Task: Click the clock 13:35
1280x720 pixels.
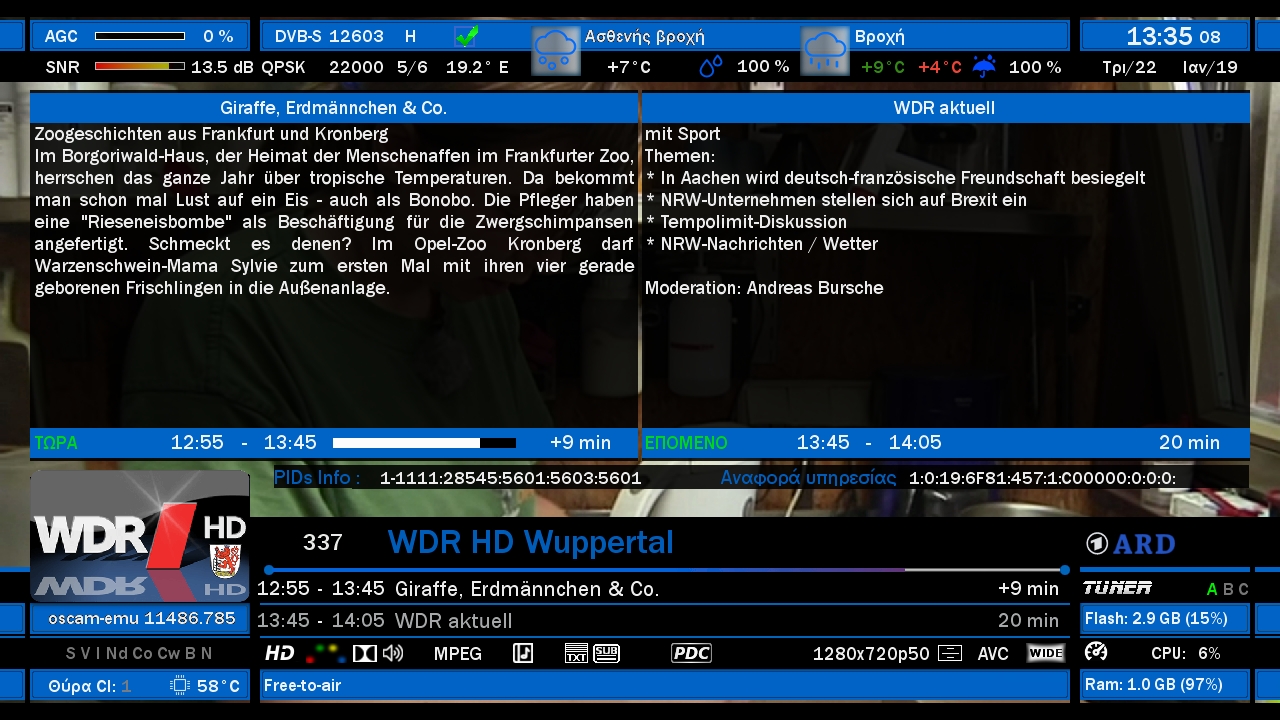Action: pyautogui.click(x=1160, y=36)
